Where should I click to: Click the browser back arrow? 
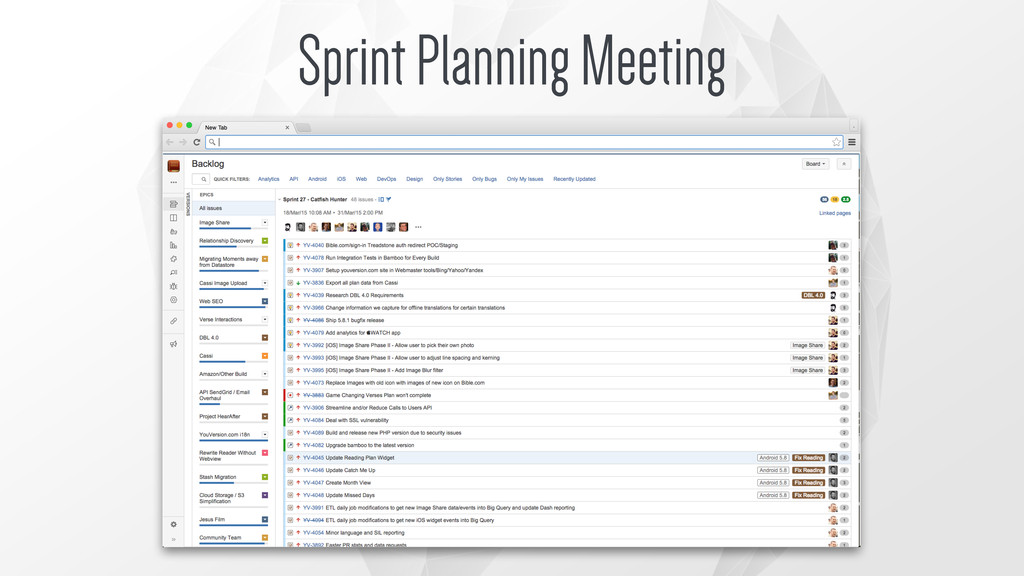pos(170,142)
